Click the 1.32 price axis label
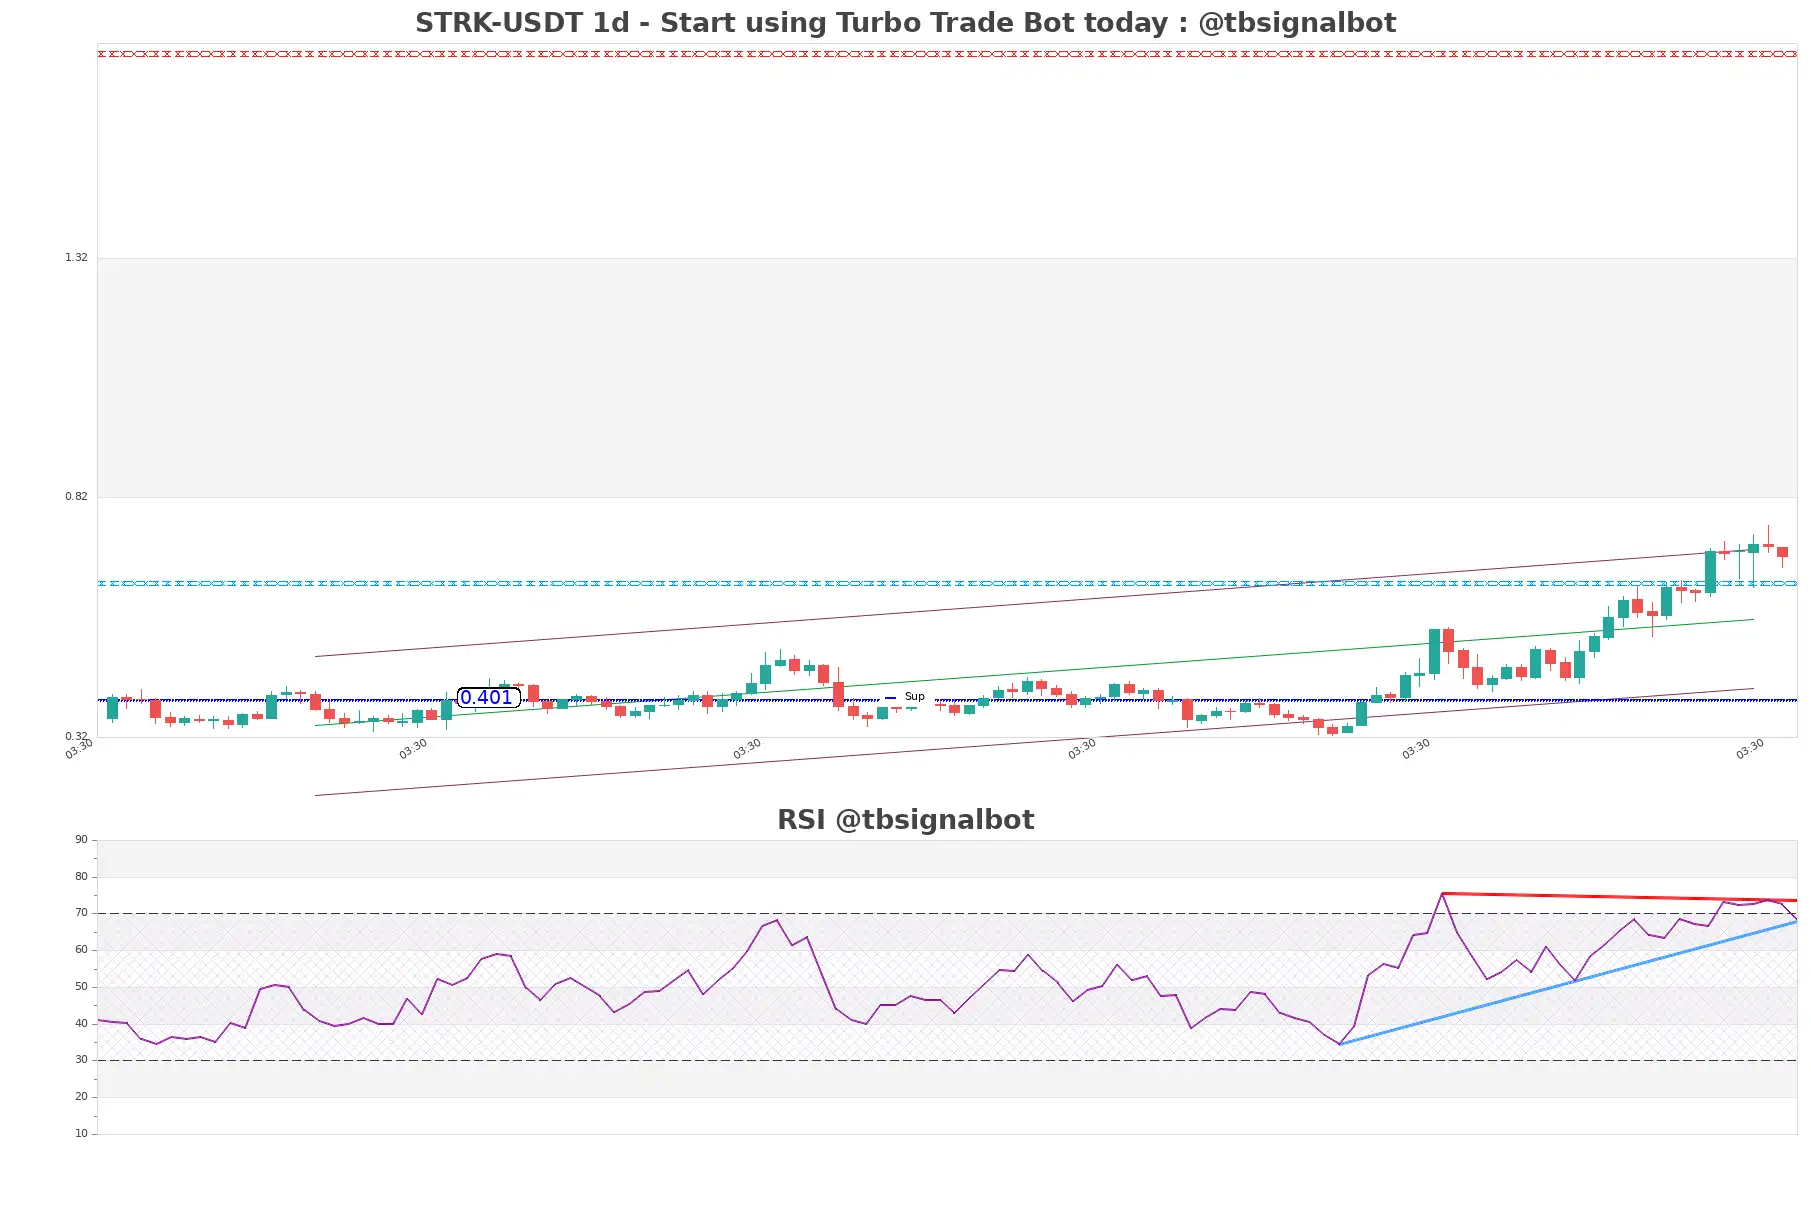The width and height of the screenshot is (1811, 1208). 76,258
